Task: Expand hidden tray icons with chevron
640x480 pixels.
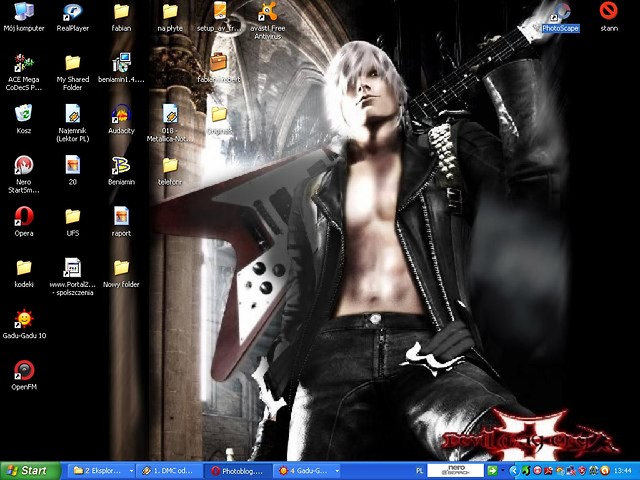Action: point(514,471)
